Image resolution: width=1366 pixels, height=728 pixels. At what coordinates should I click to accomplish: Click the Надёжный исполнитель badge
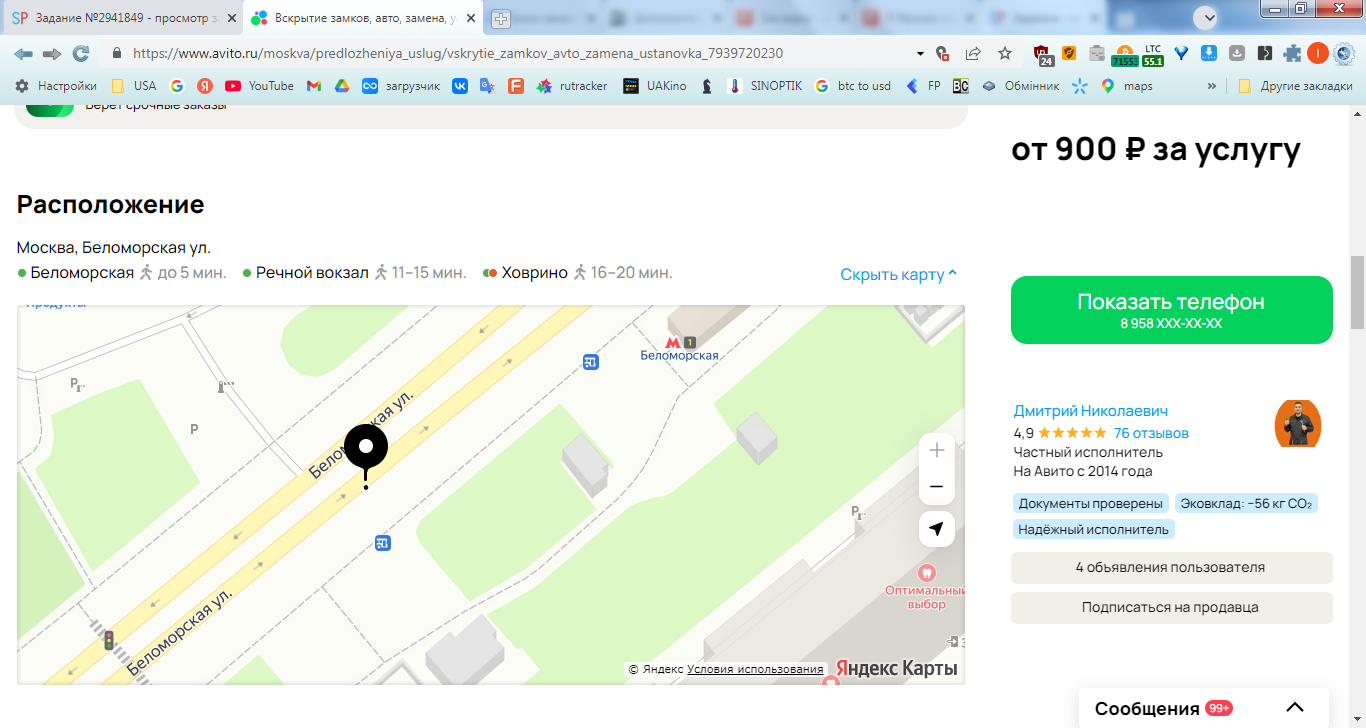point(1093,529)
